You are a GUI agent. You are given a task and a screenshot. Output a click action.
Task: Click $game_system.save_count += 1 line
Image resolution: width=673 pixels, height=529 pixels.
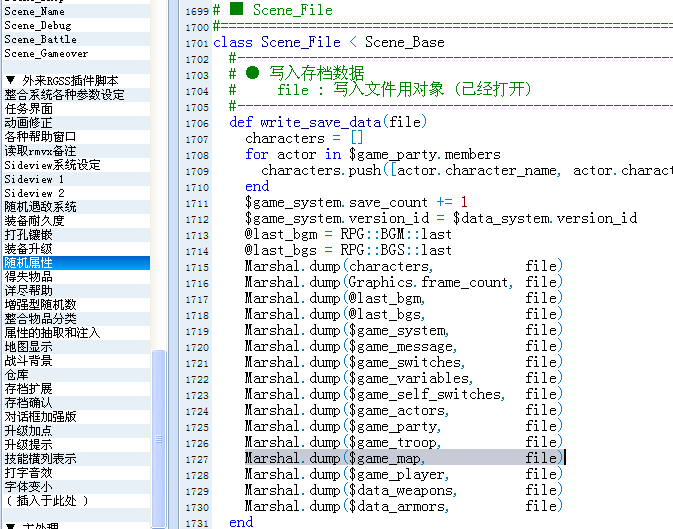[356, 202]
